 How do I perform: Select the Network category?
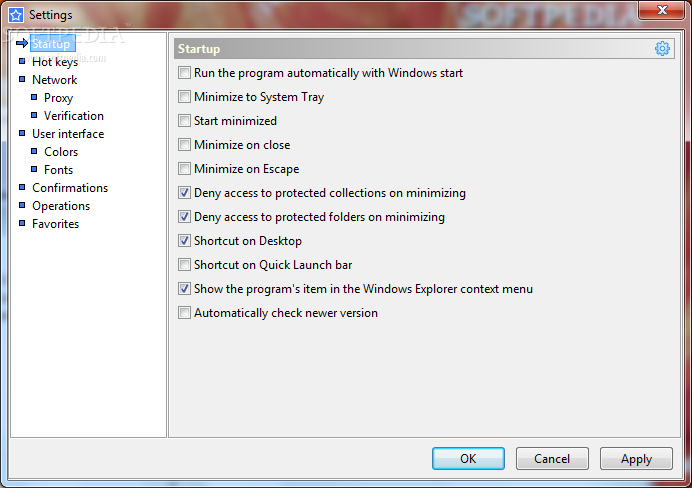pos(54,80)
